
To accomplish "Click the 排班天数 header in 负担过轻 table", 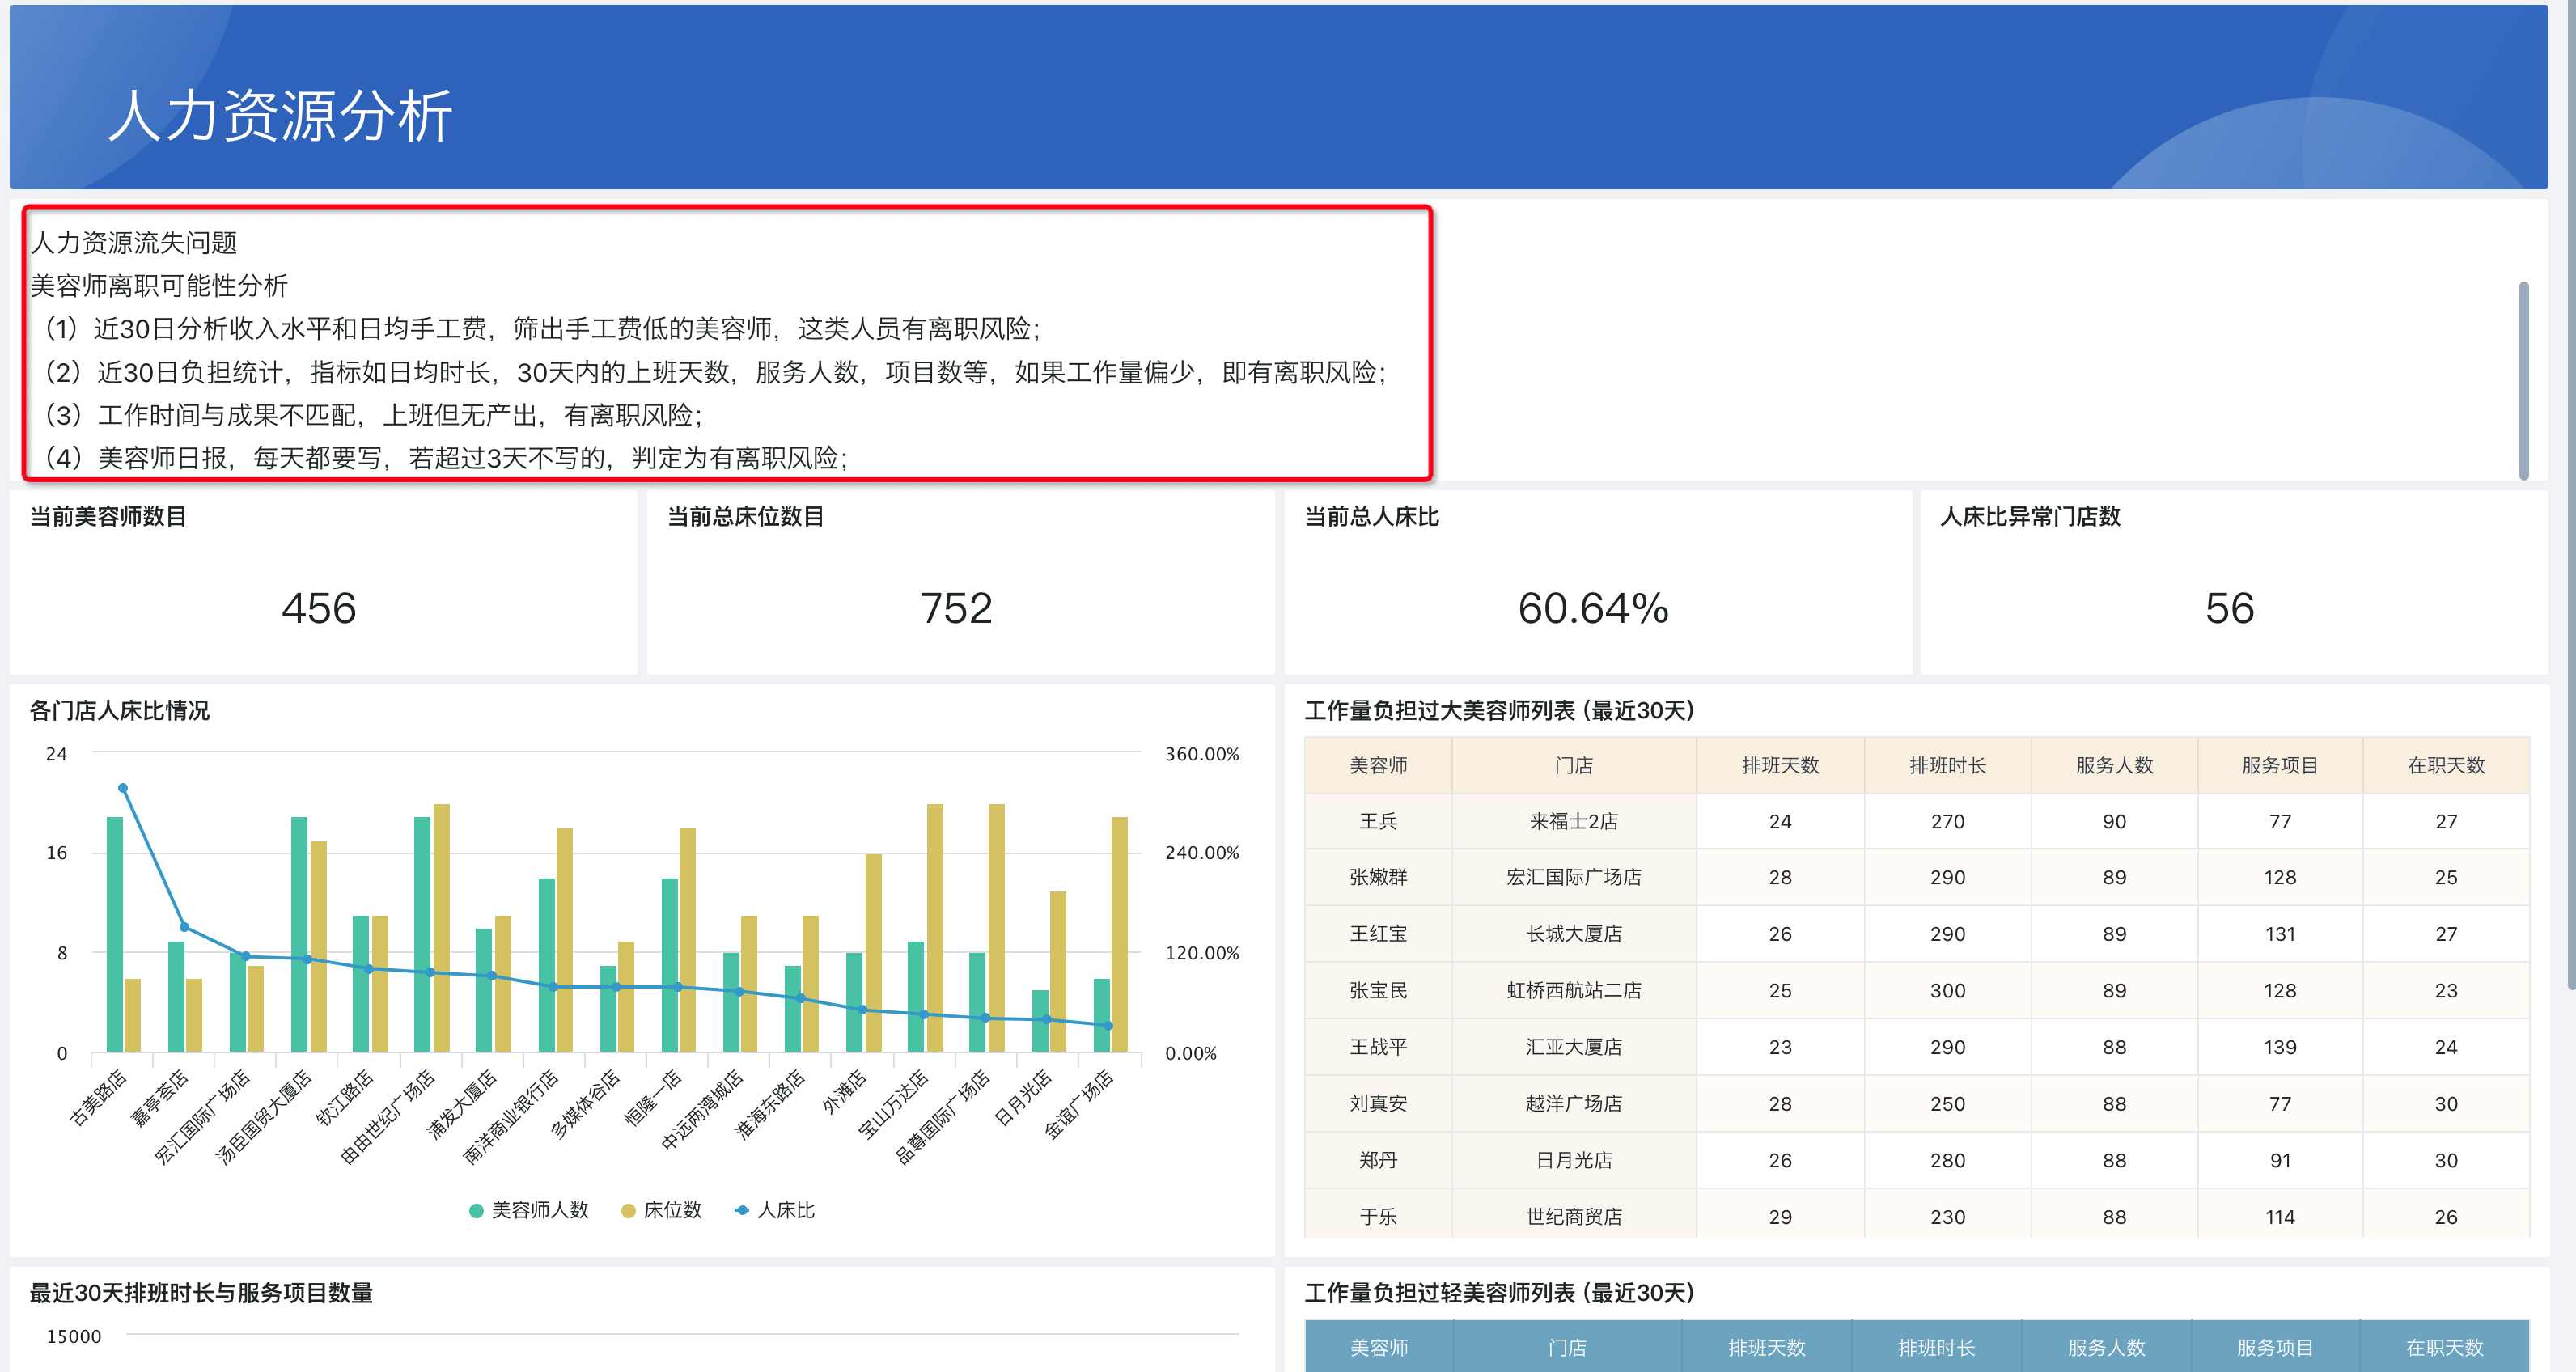I will [1766, 1347].
